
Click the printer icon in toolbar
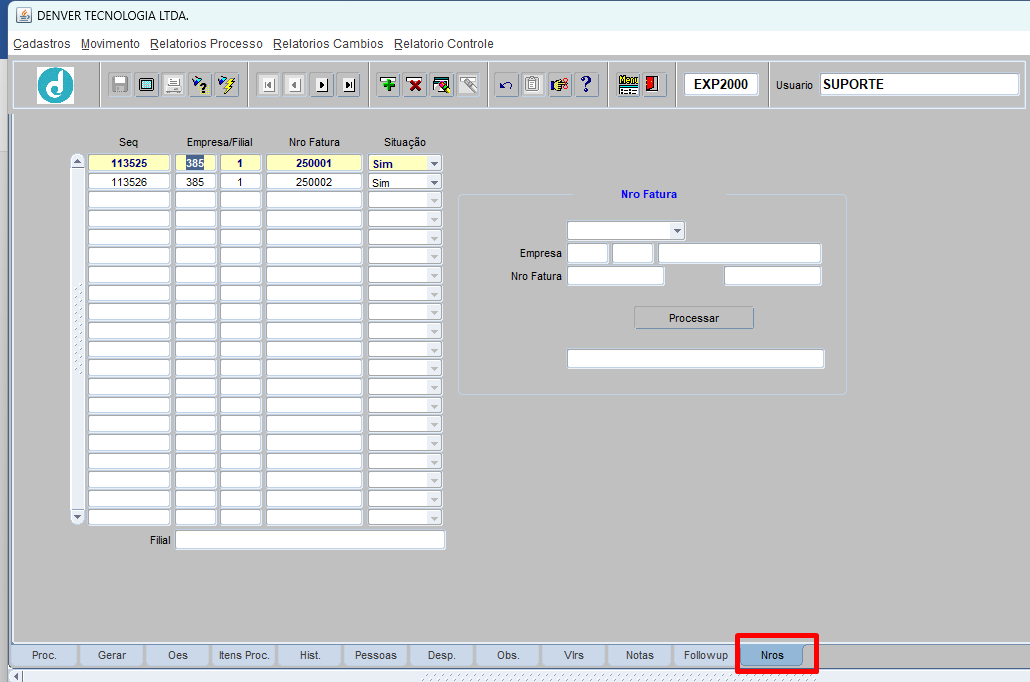(173, 85)
